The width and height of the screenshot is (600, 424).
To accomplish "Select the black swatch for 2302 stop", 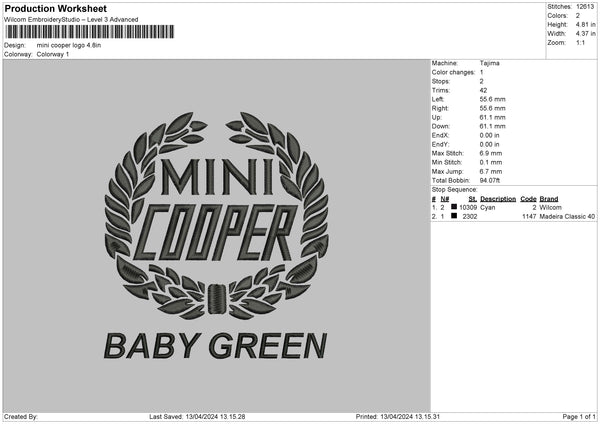I will pos(454,216).
